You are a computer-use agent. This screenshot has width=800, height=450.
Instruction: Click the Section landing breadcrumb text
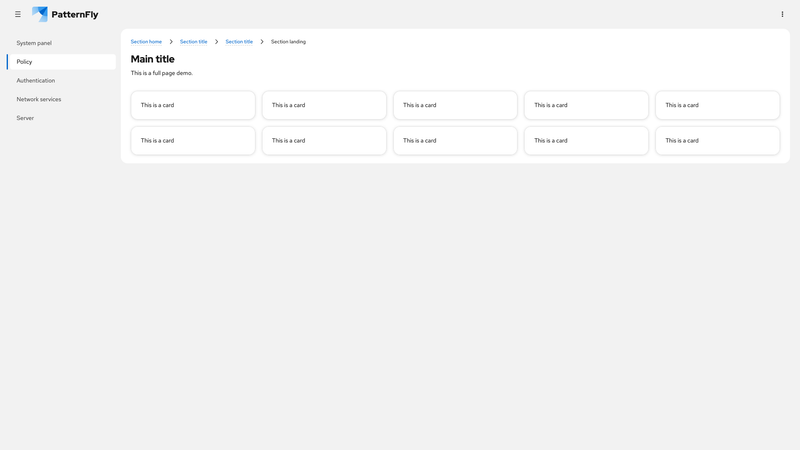[x=288, y=42]
